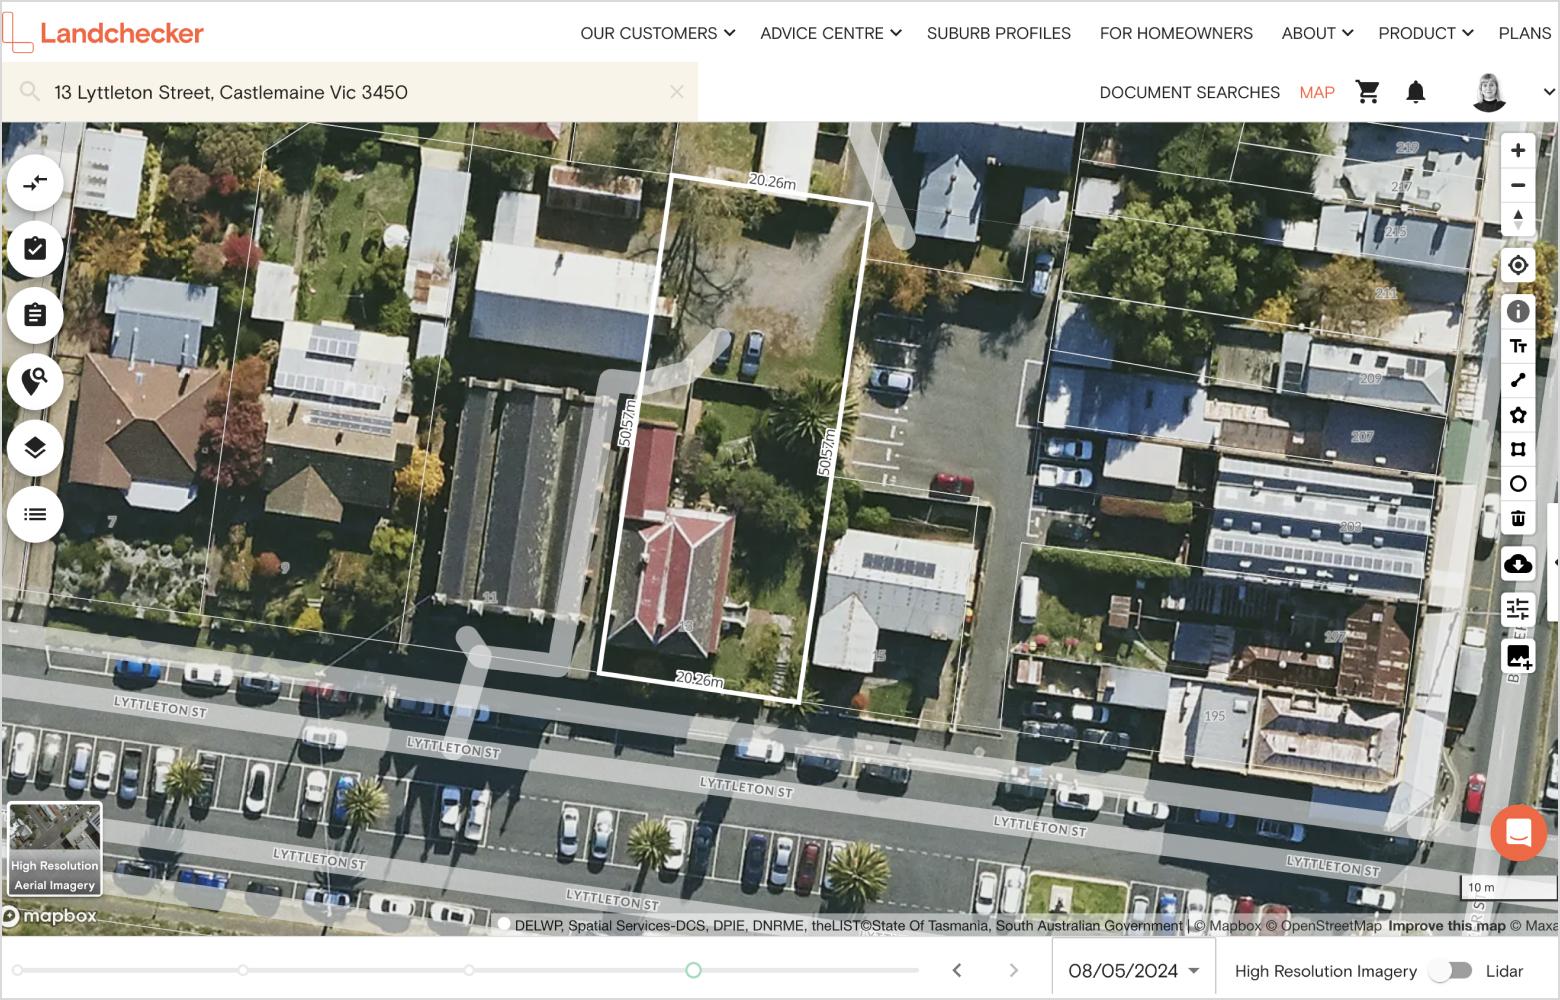The width and height of the screenshot is (1560, 1000).
Task: Click the Improve this map link
Action: (x=1447, y=926)
